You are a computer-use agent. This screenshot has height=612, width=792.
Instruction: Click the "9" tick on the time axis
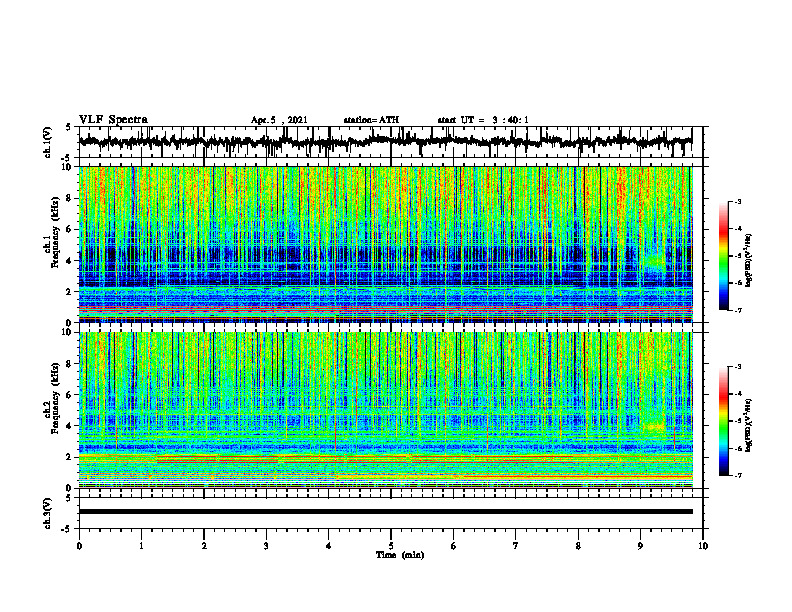click(x=640, y=546)
